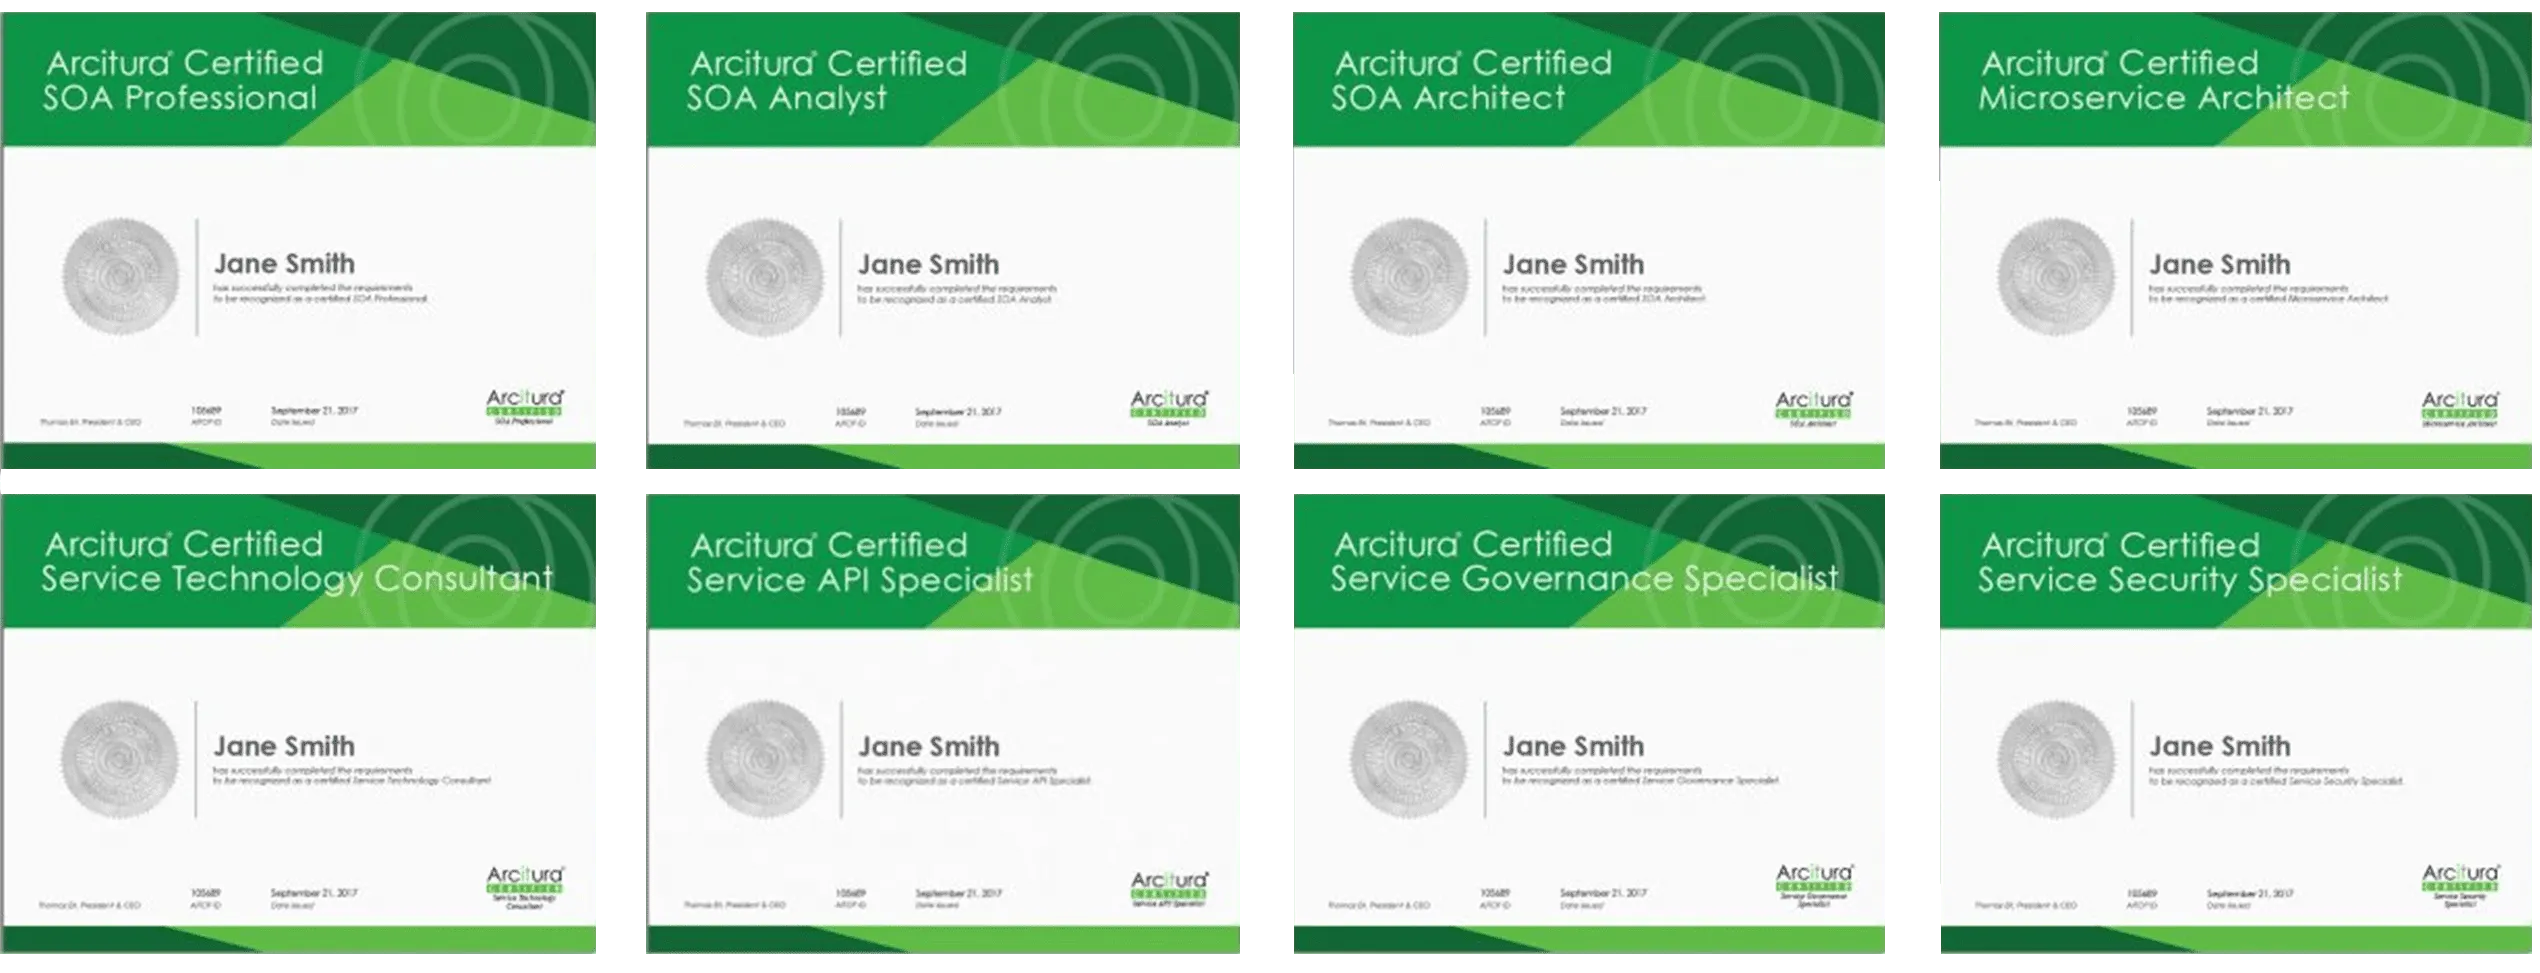Click the seal on Service Security Specialist certificate
Screen dimensions: 2540x973
coord(2057,759)
